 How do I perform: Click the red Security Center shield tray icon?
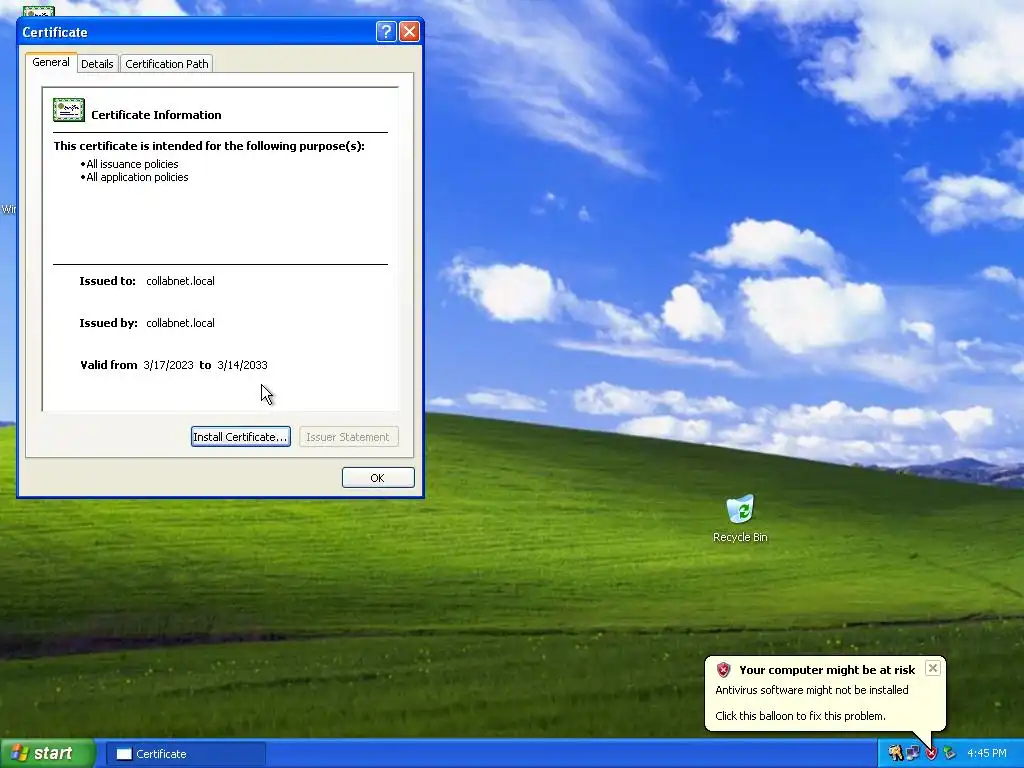pos(931,753)
